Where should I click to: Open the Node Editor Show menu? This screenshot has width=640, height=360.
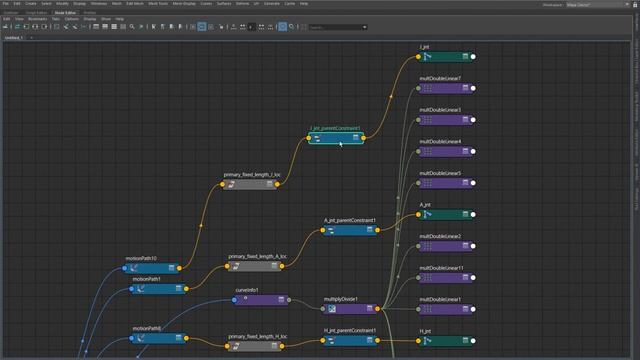[106, 19]
